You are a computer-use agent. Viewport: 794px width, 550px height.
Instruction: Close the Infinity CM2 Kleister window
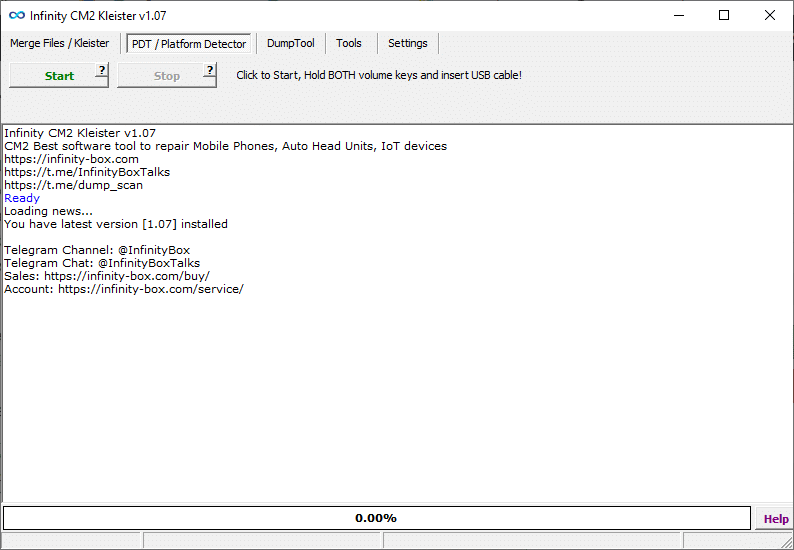(x=770, y=15)
